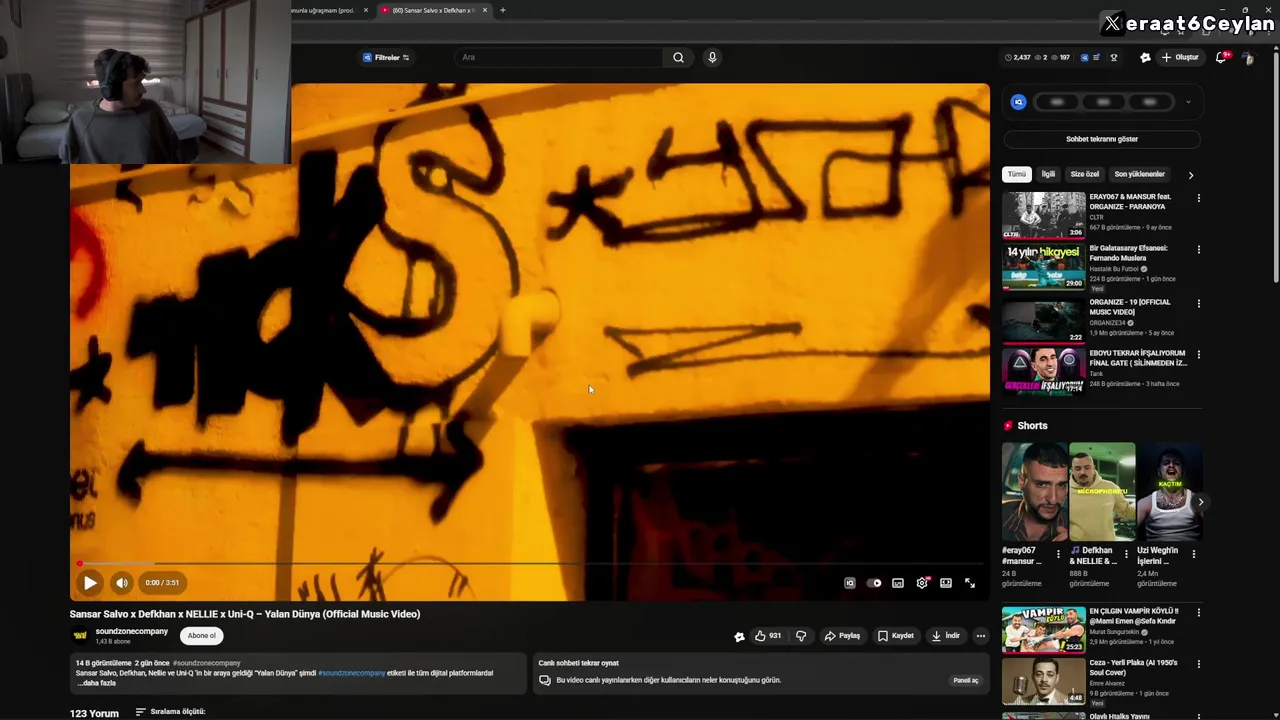This screenshot has width=1280, height=720.
Task: Subscribe with Abone ol button
Action: coord(202,636)
